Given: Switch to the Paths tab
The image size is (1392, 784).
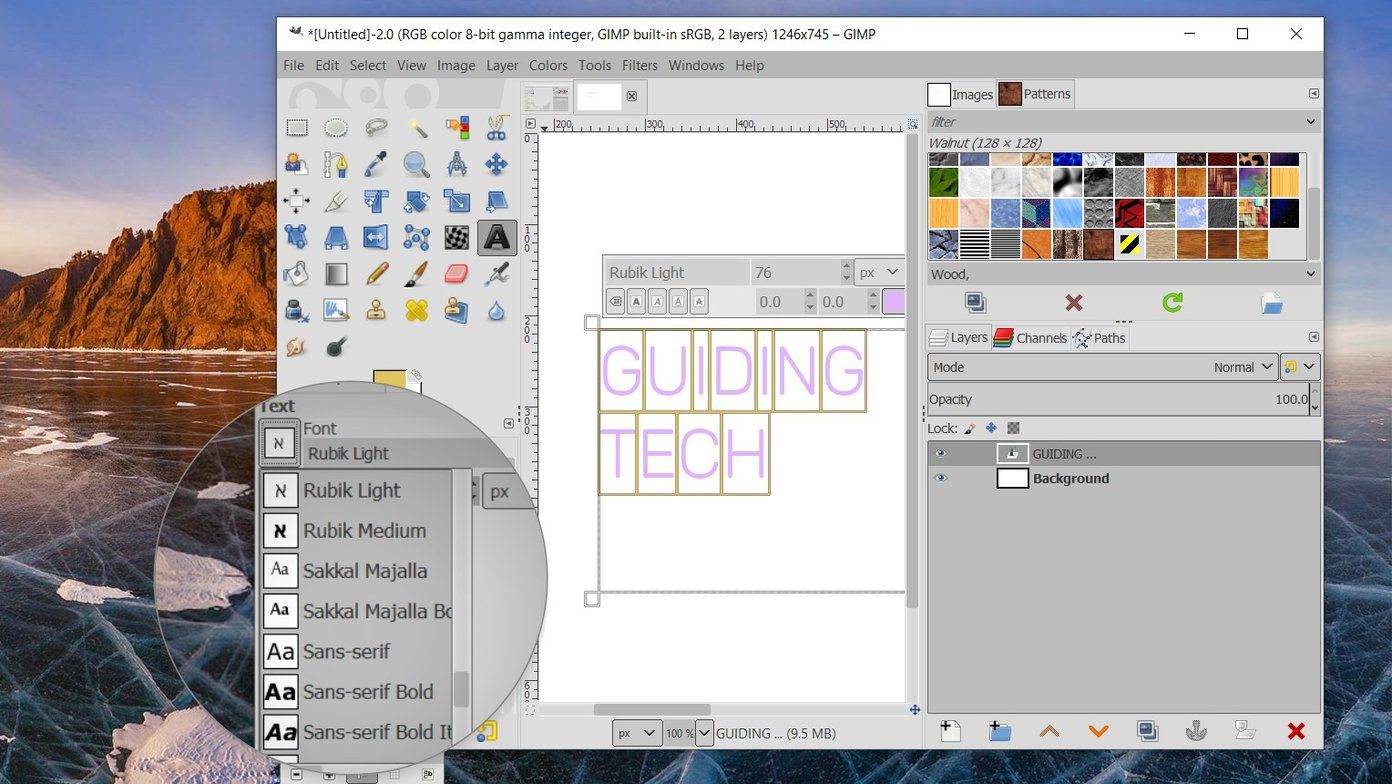Looking at the screenshot, I should [1099, 338].
